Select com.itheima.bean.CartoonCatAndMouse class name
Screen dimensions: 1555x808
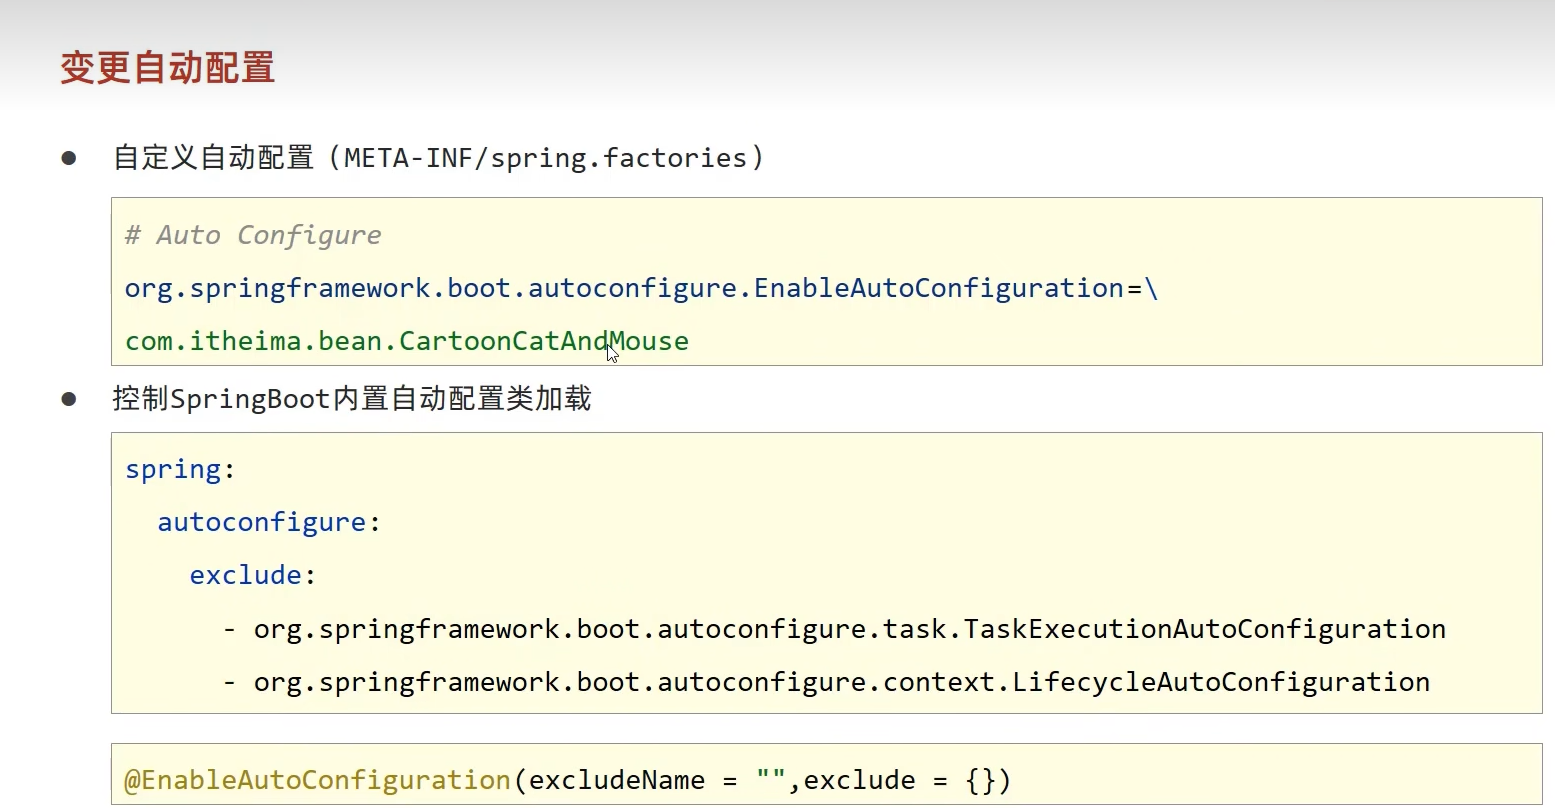tap(407, 342)
